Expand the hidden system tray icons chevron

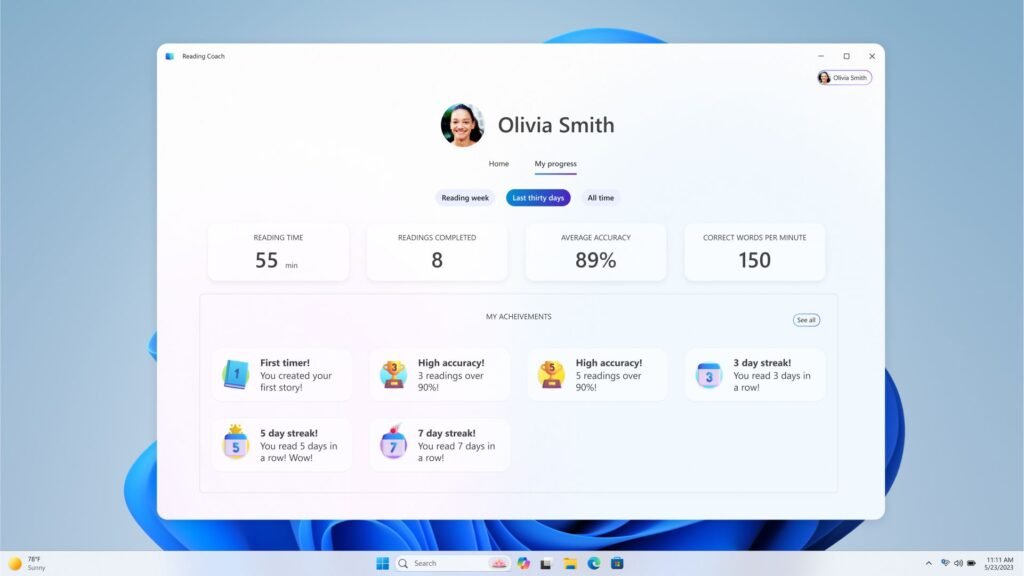point(928,563)
